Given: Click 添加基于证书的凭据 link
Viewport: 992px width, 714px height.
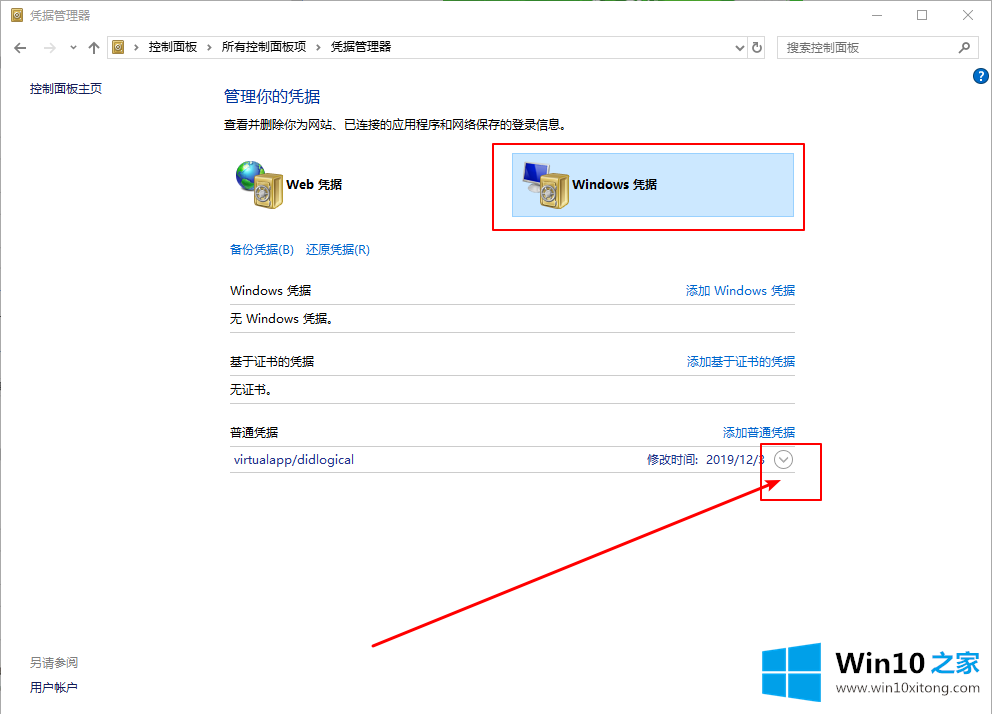Looking at the screenshot, I should point(740,362).
